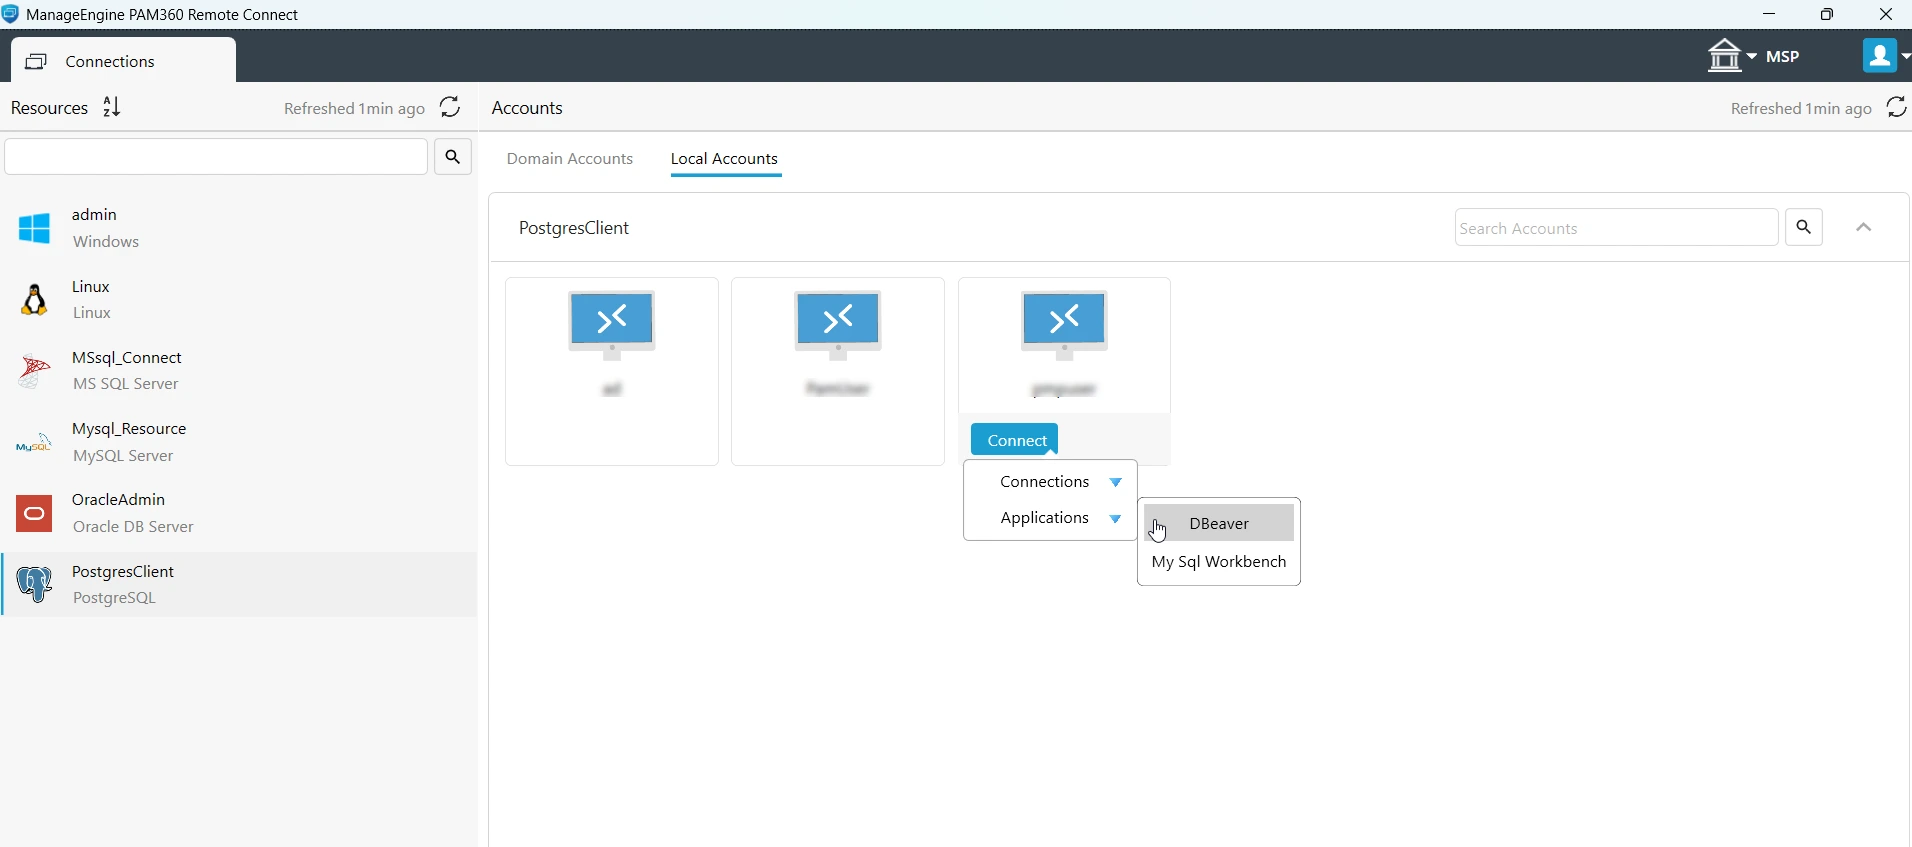Focus the resource search field

(x=216, y=157)
